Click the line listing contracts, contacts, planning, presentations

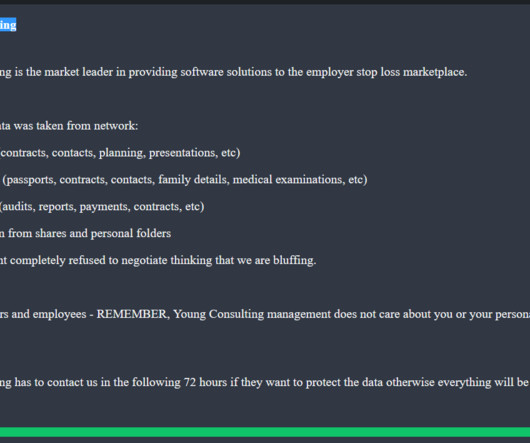click(x=120, y=153)
